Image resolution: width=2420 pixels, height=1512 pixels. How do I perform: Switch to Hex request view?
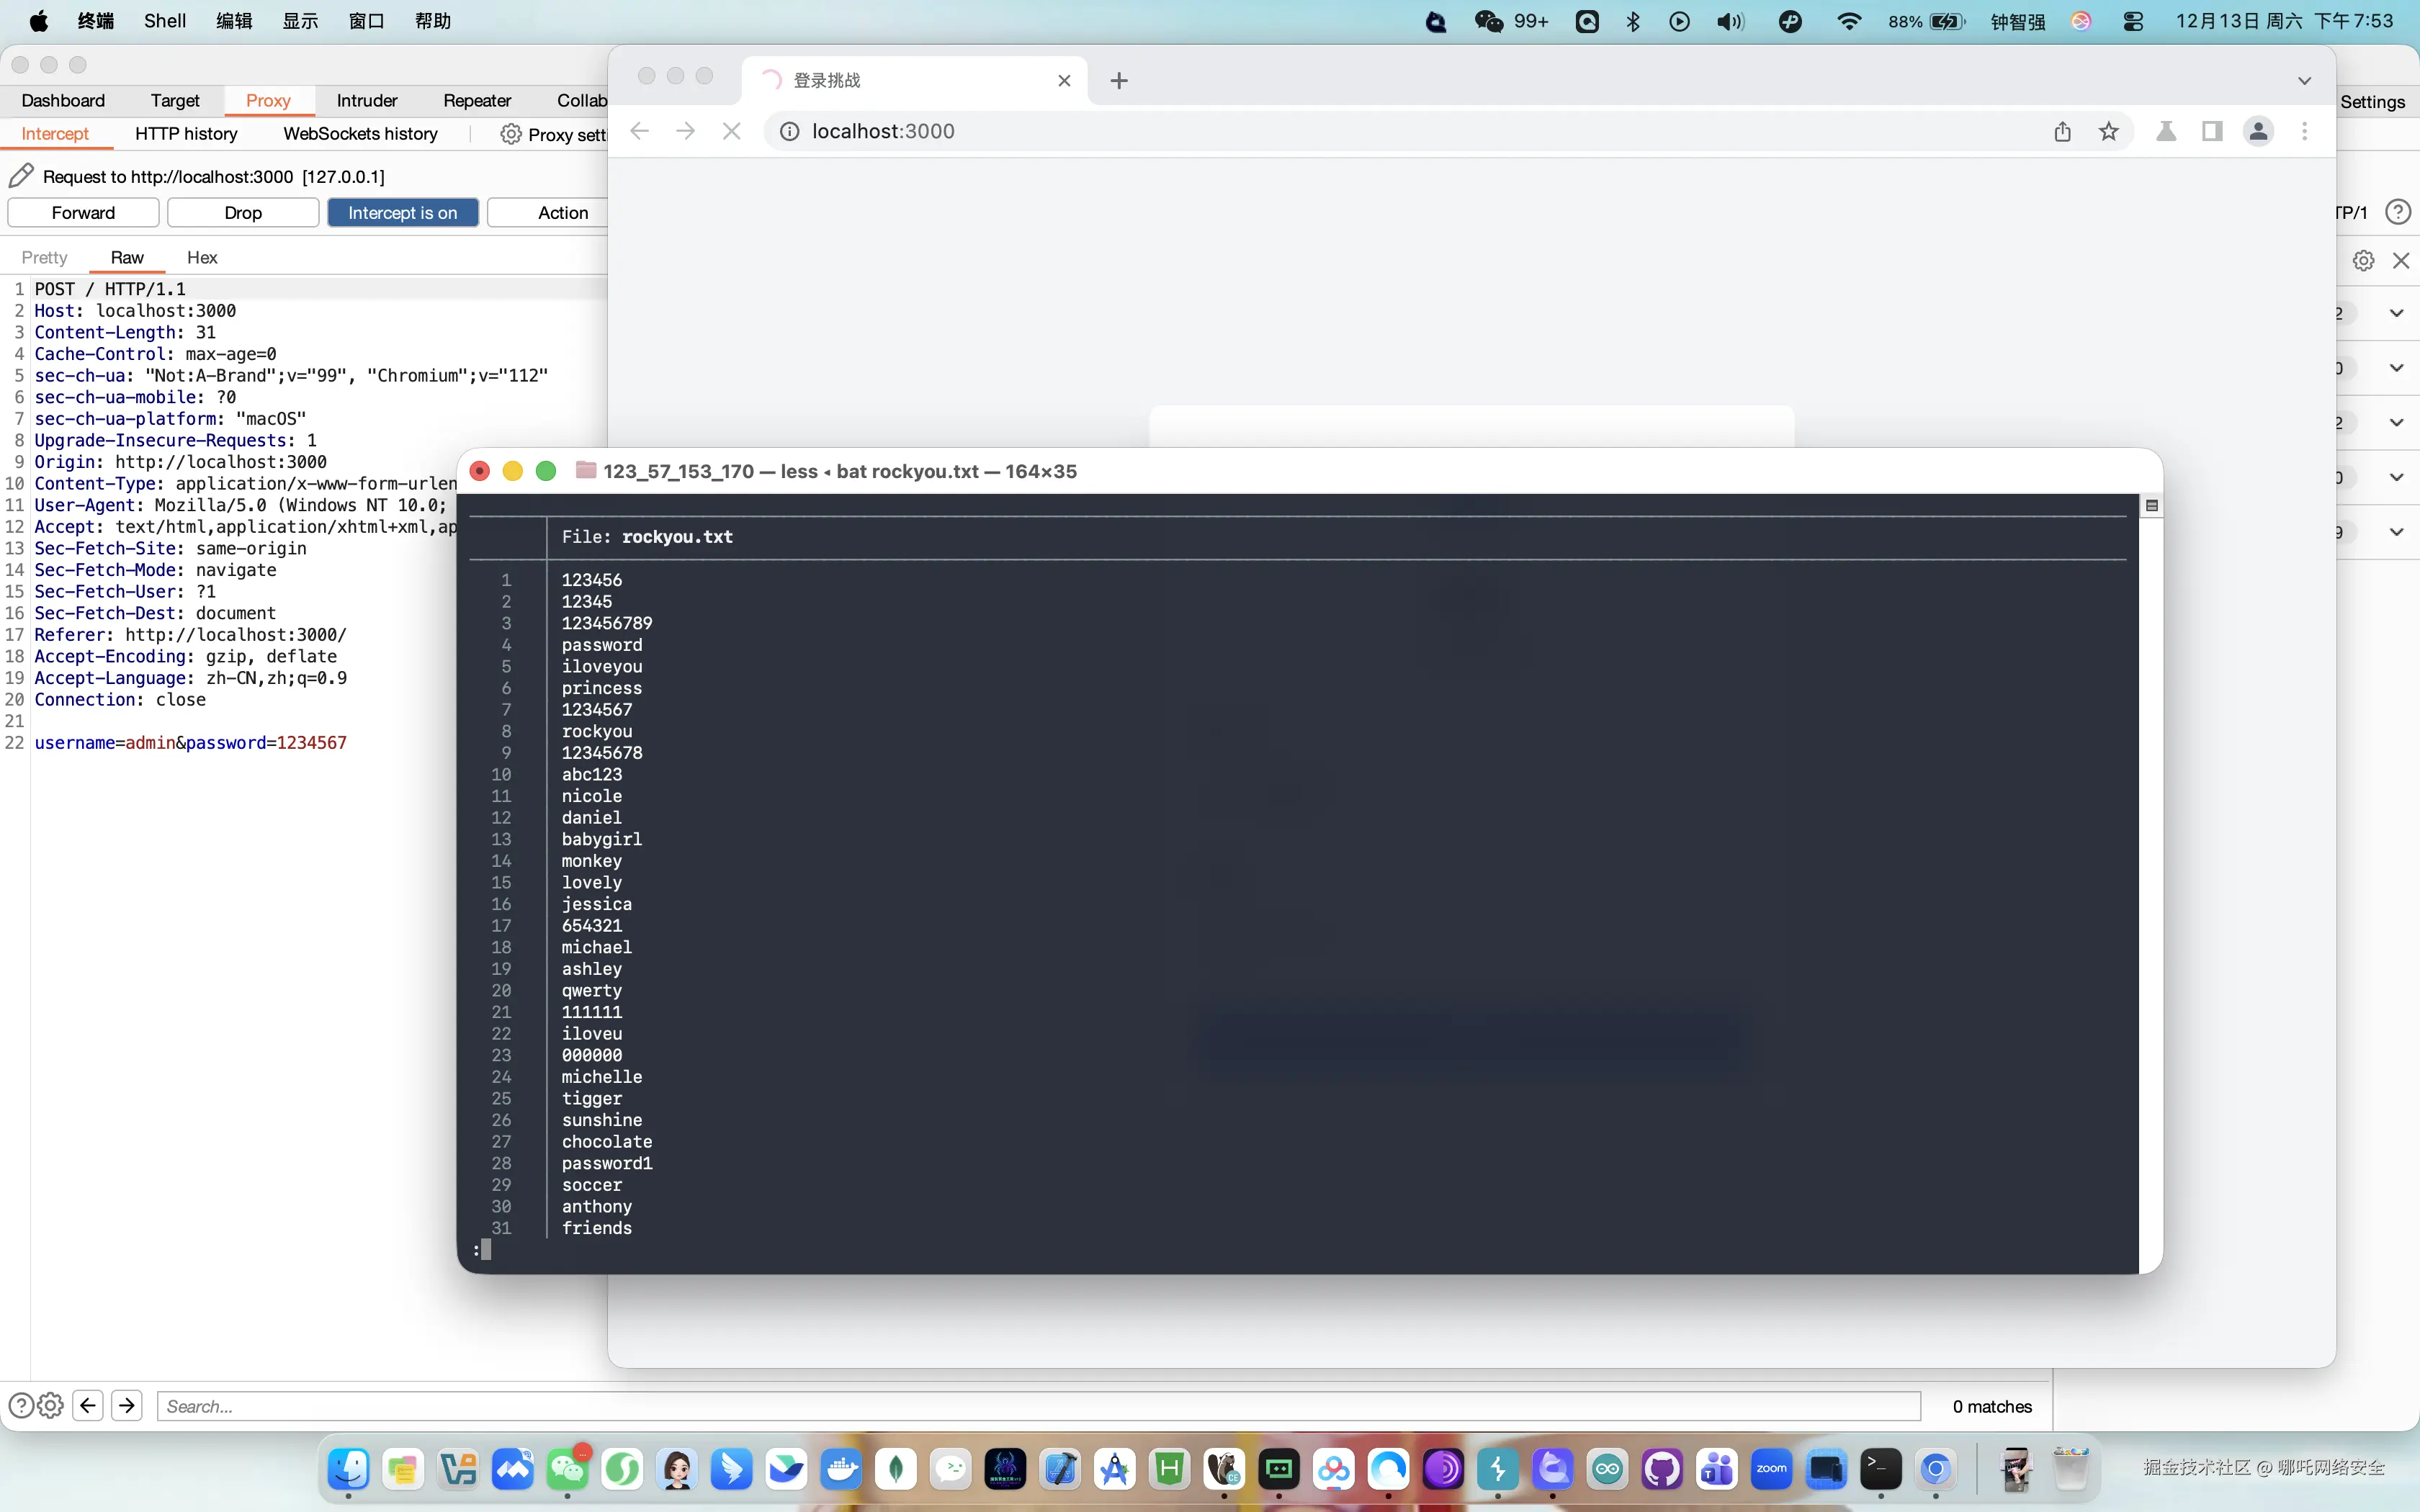pos(202,257)
